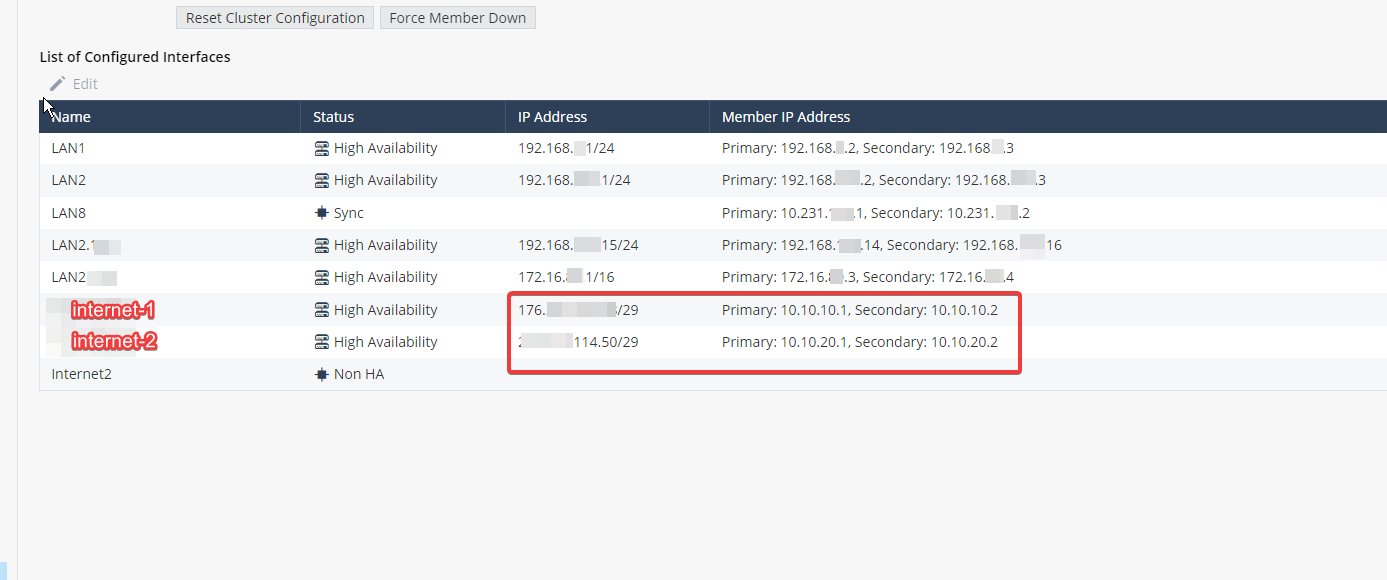Select internet-2 IP address ending 114.50/29

578,342
